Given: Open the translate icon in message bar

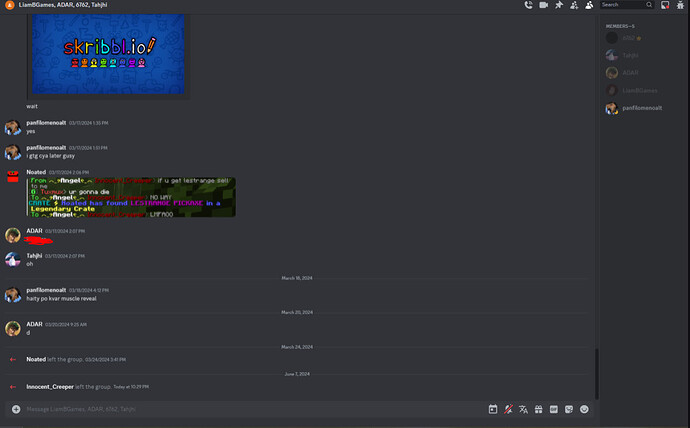Looking at the screenshot, I should pos(523,410).
